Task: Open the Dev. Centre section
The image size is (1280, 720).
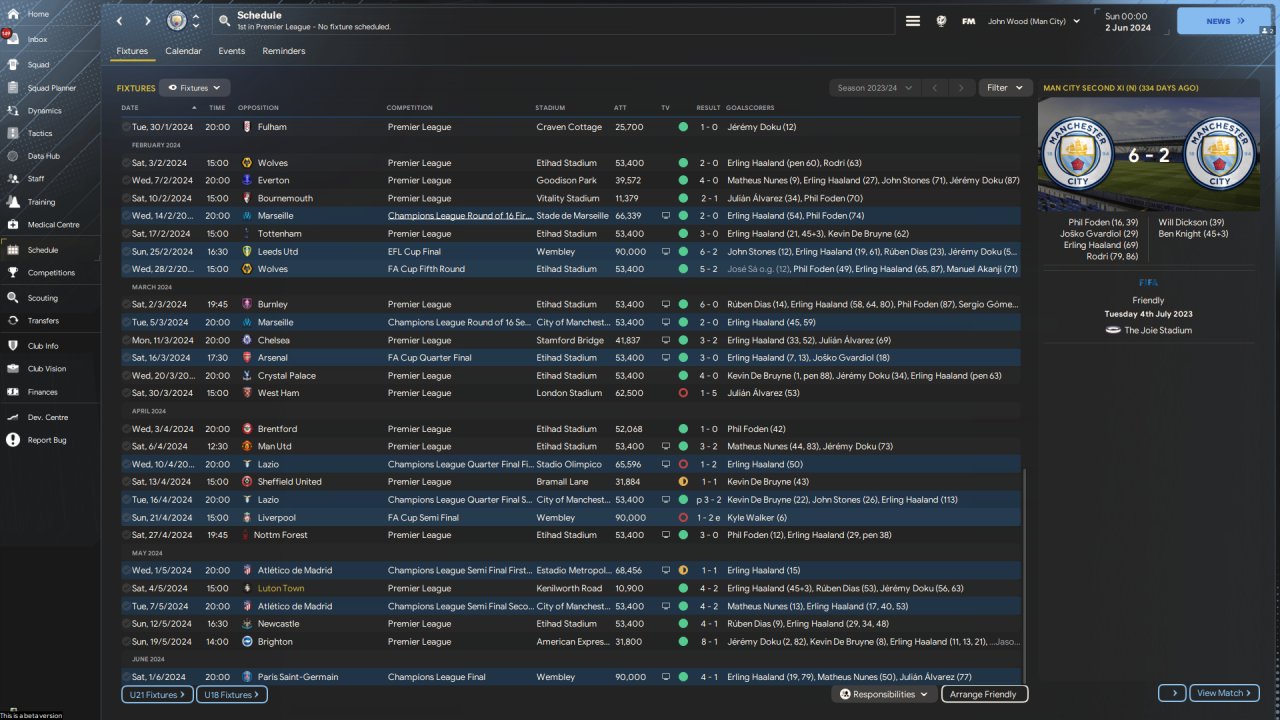Action: point(48,417)
